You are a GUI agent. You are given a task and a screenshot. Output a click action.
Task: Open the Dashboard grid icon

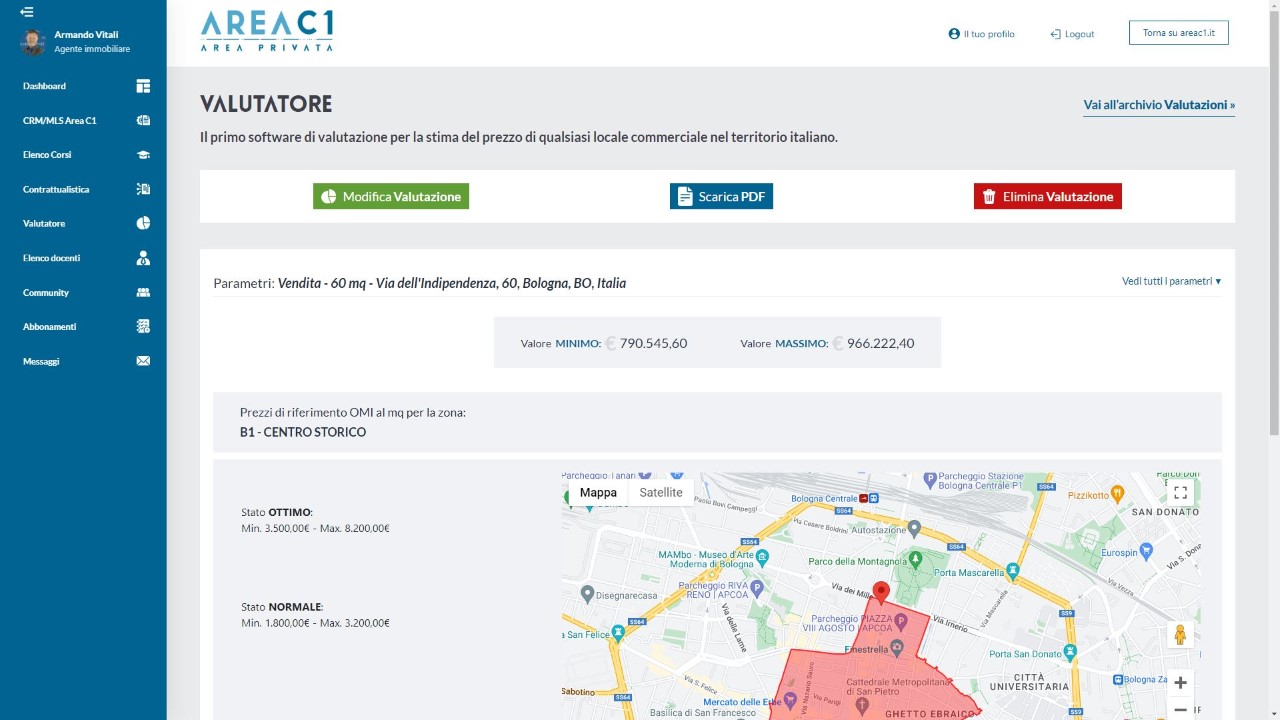point(143,86)
